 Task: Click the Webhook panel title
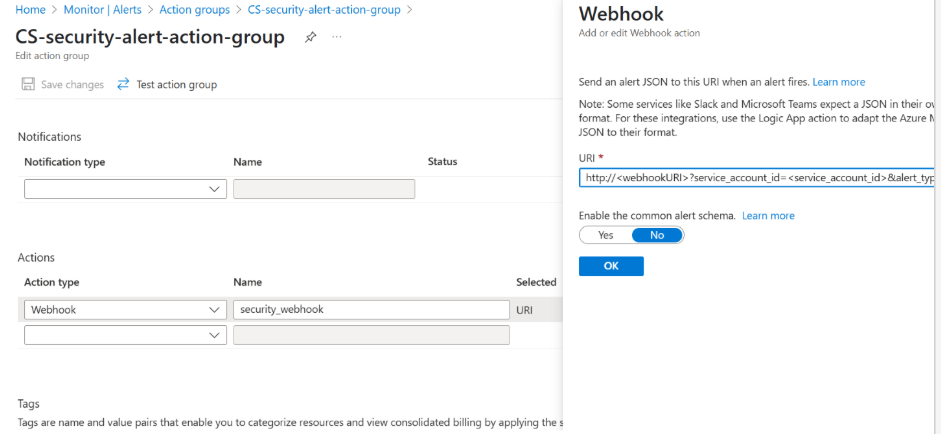click(x=621, y=14)
